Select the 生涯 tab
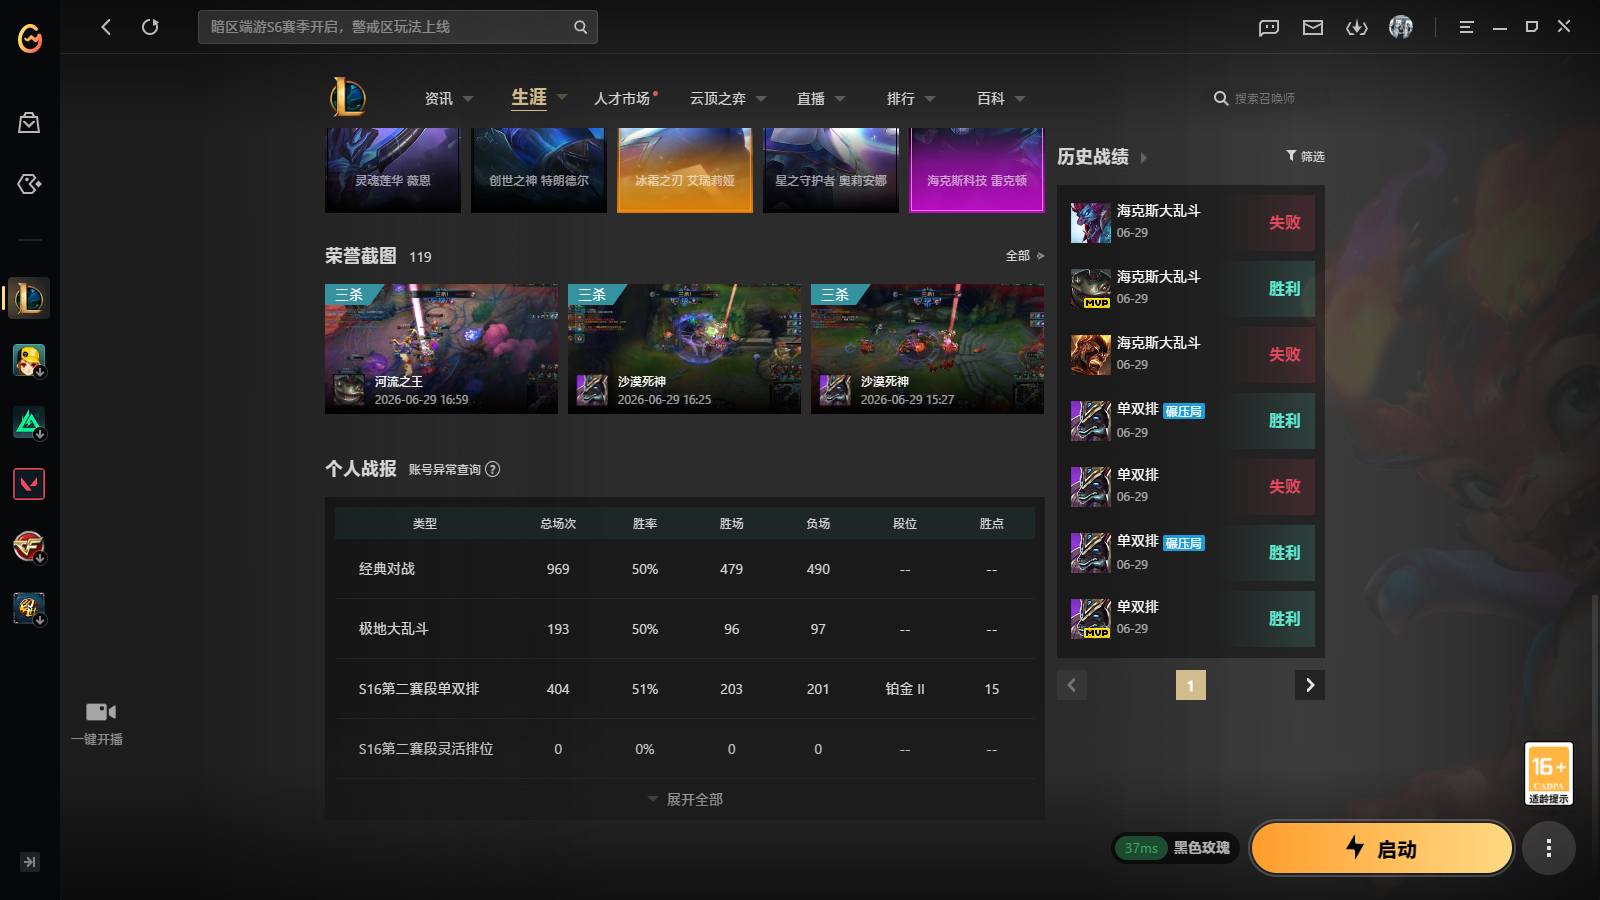This screenshot has width=1600, height=900. click(x=529, y=97)
